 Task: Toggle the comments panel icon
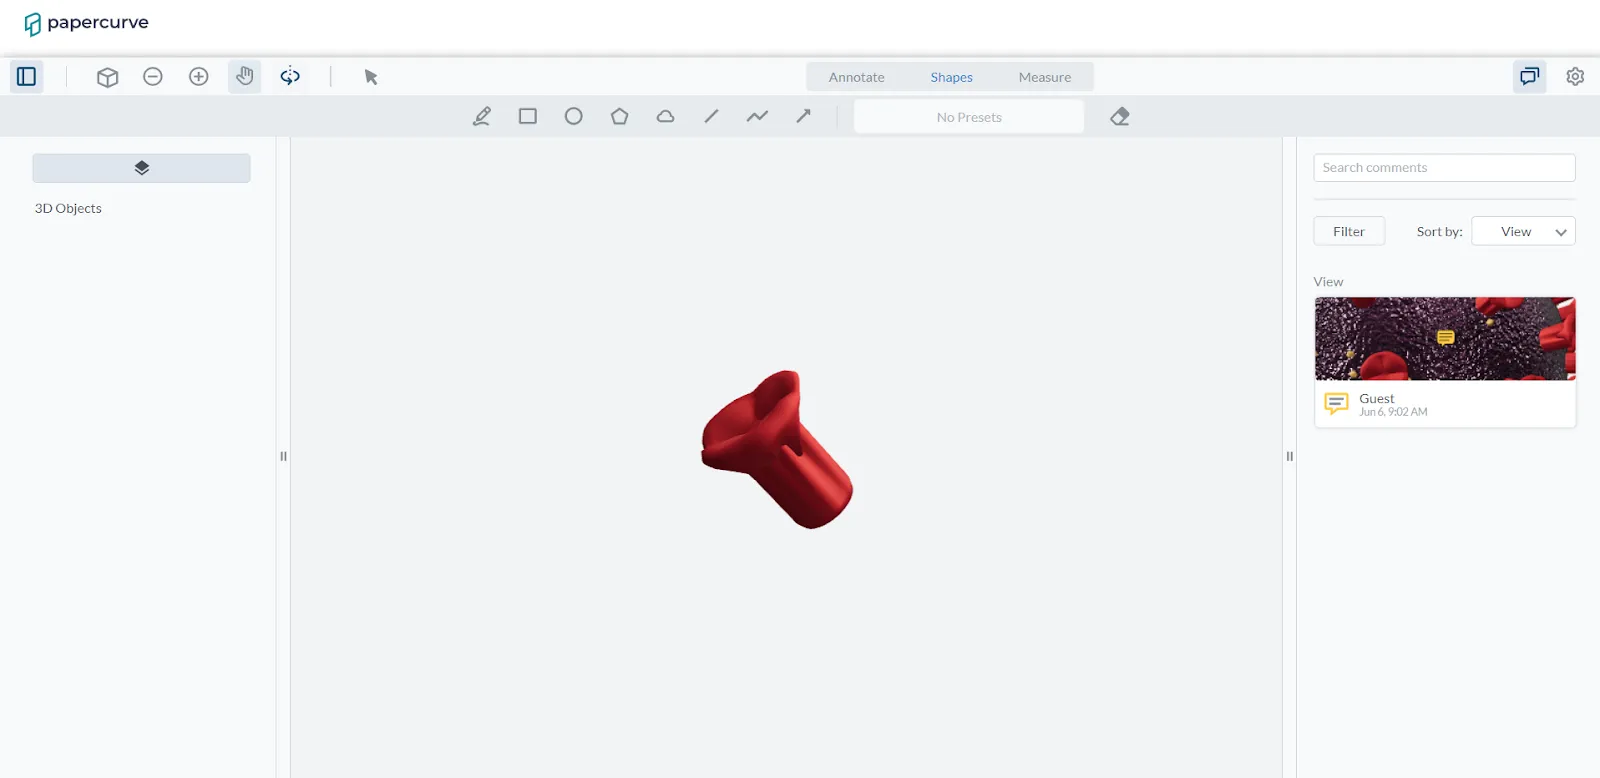pos(1530,77)
